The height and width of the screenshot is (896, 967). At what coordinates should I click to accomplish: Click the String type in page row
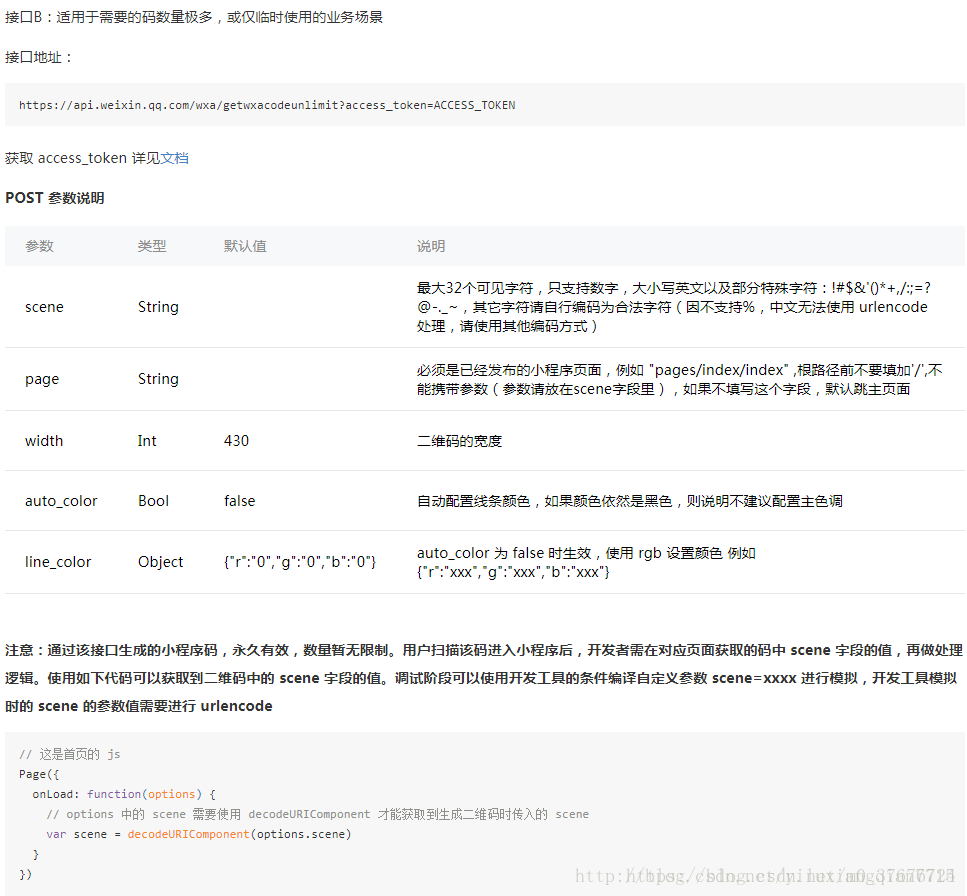(158, 379)
